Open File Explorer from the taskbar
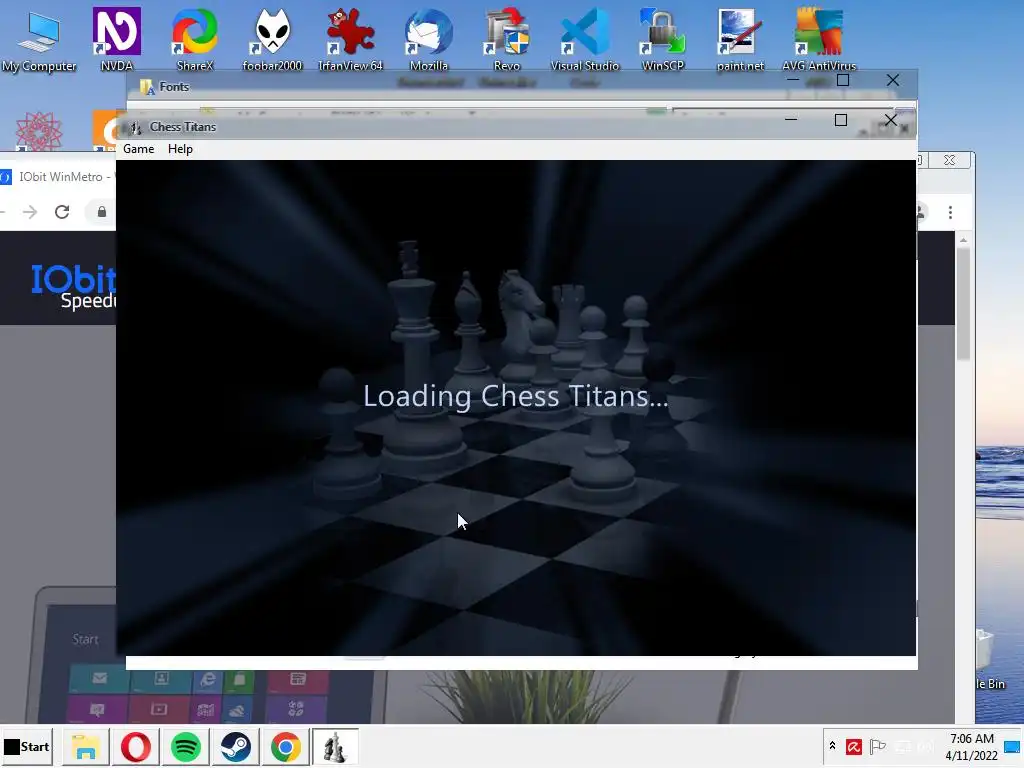1024x768 pixels. [86, 746]
